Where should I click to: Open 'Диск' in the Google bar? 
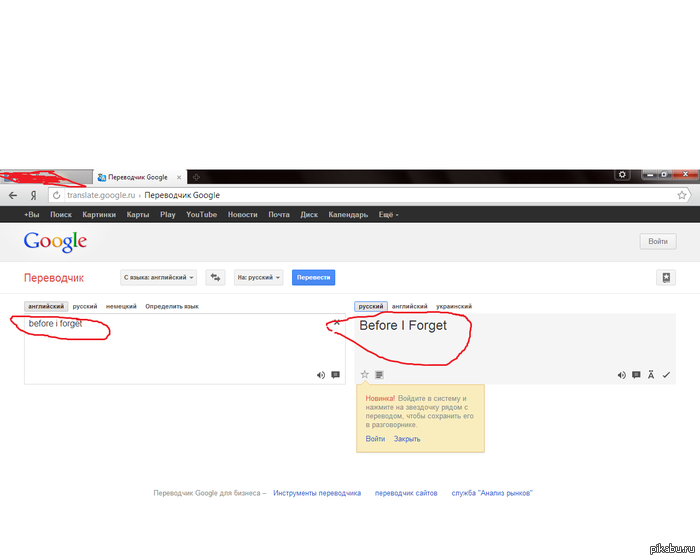pyautogui.click(x=309, y=215)
